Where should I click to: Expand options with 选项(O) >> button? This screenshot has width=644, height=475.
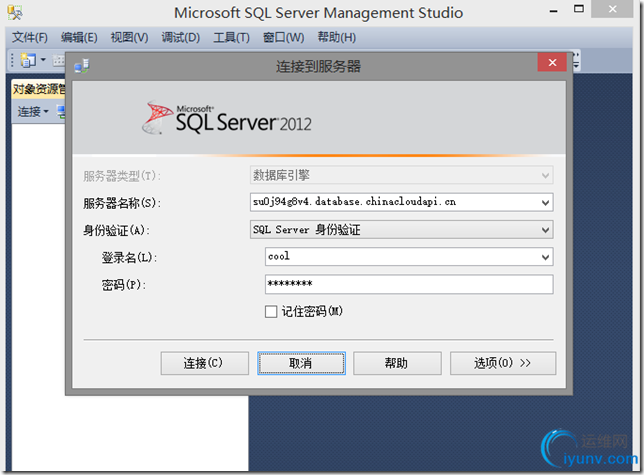502,363
